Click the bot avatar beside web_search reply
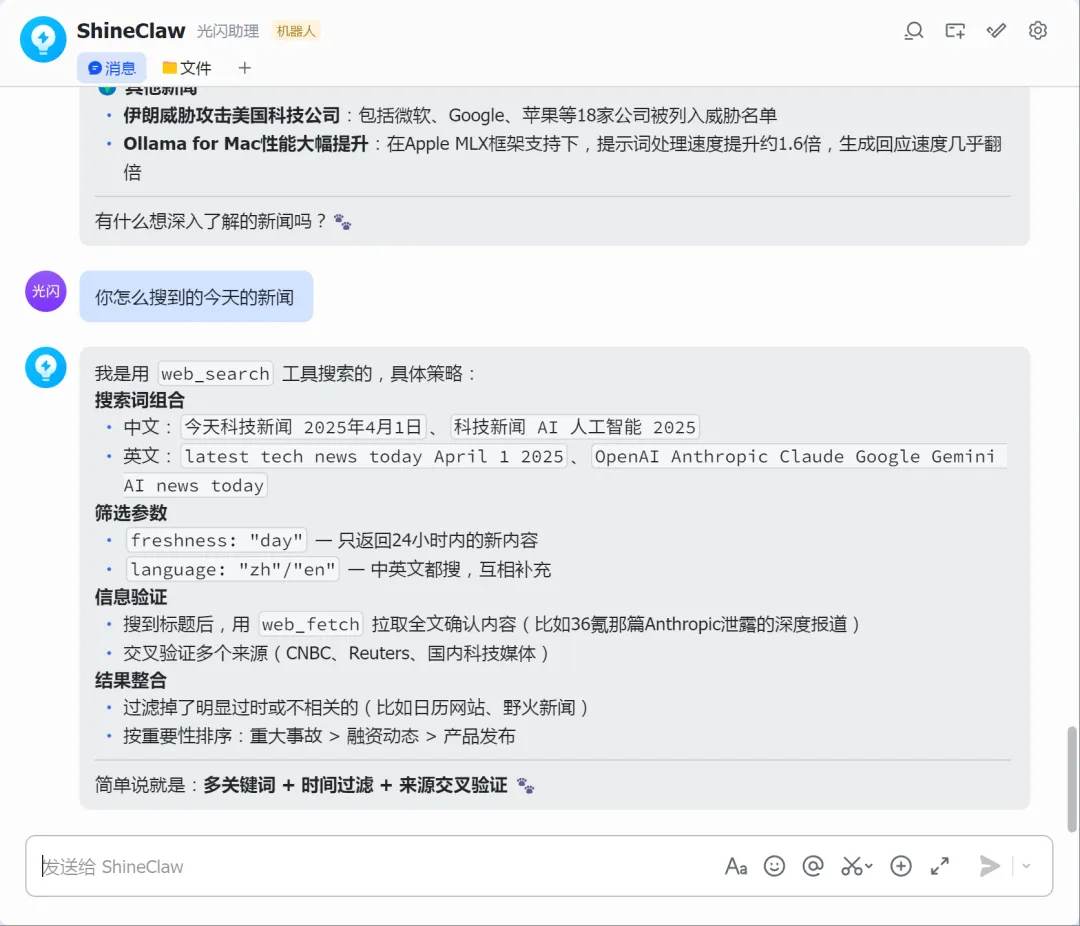This screenshot has width=1080, height=926. pyautogui.click(x=45, y=367)
